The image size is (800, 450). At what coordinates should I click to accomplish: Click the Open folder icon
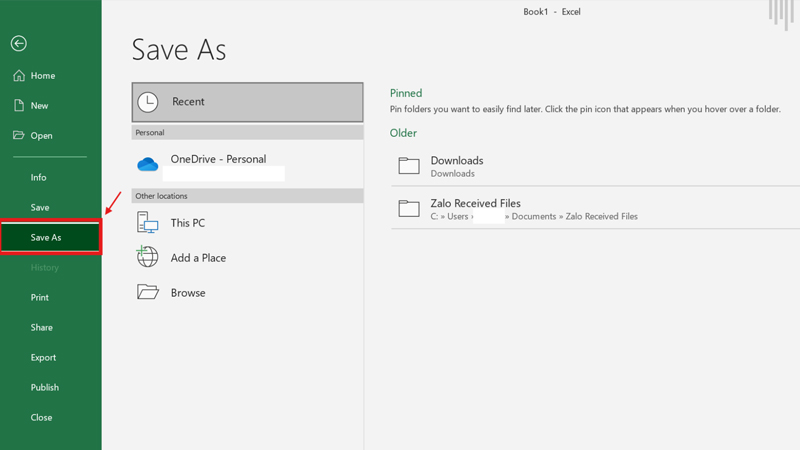[x=18, y=136]
